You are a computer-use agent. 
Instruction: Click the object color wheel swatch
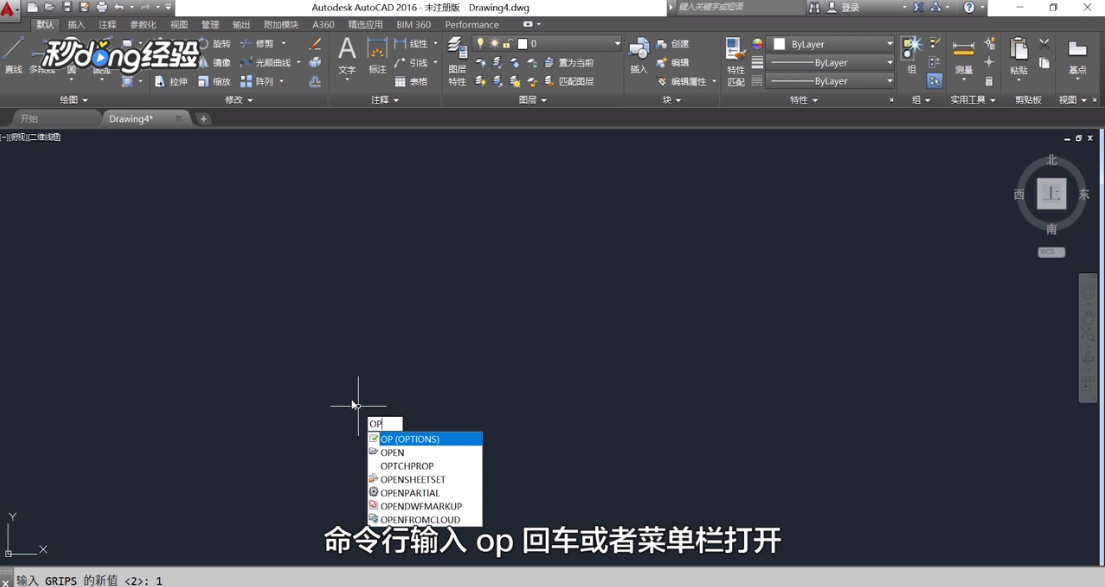pyautogui.click(x=757, y=44)
